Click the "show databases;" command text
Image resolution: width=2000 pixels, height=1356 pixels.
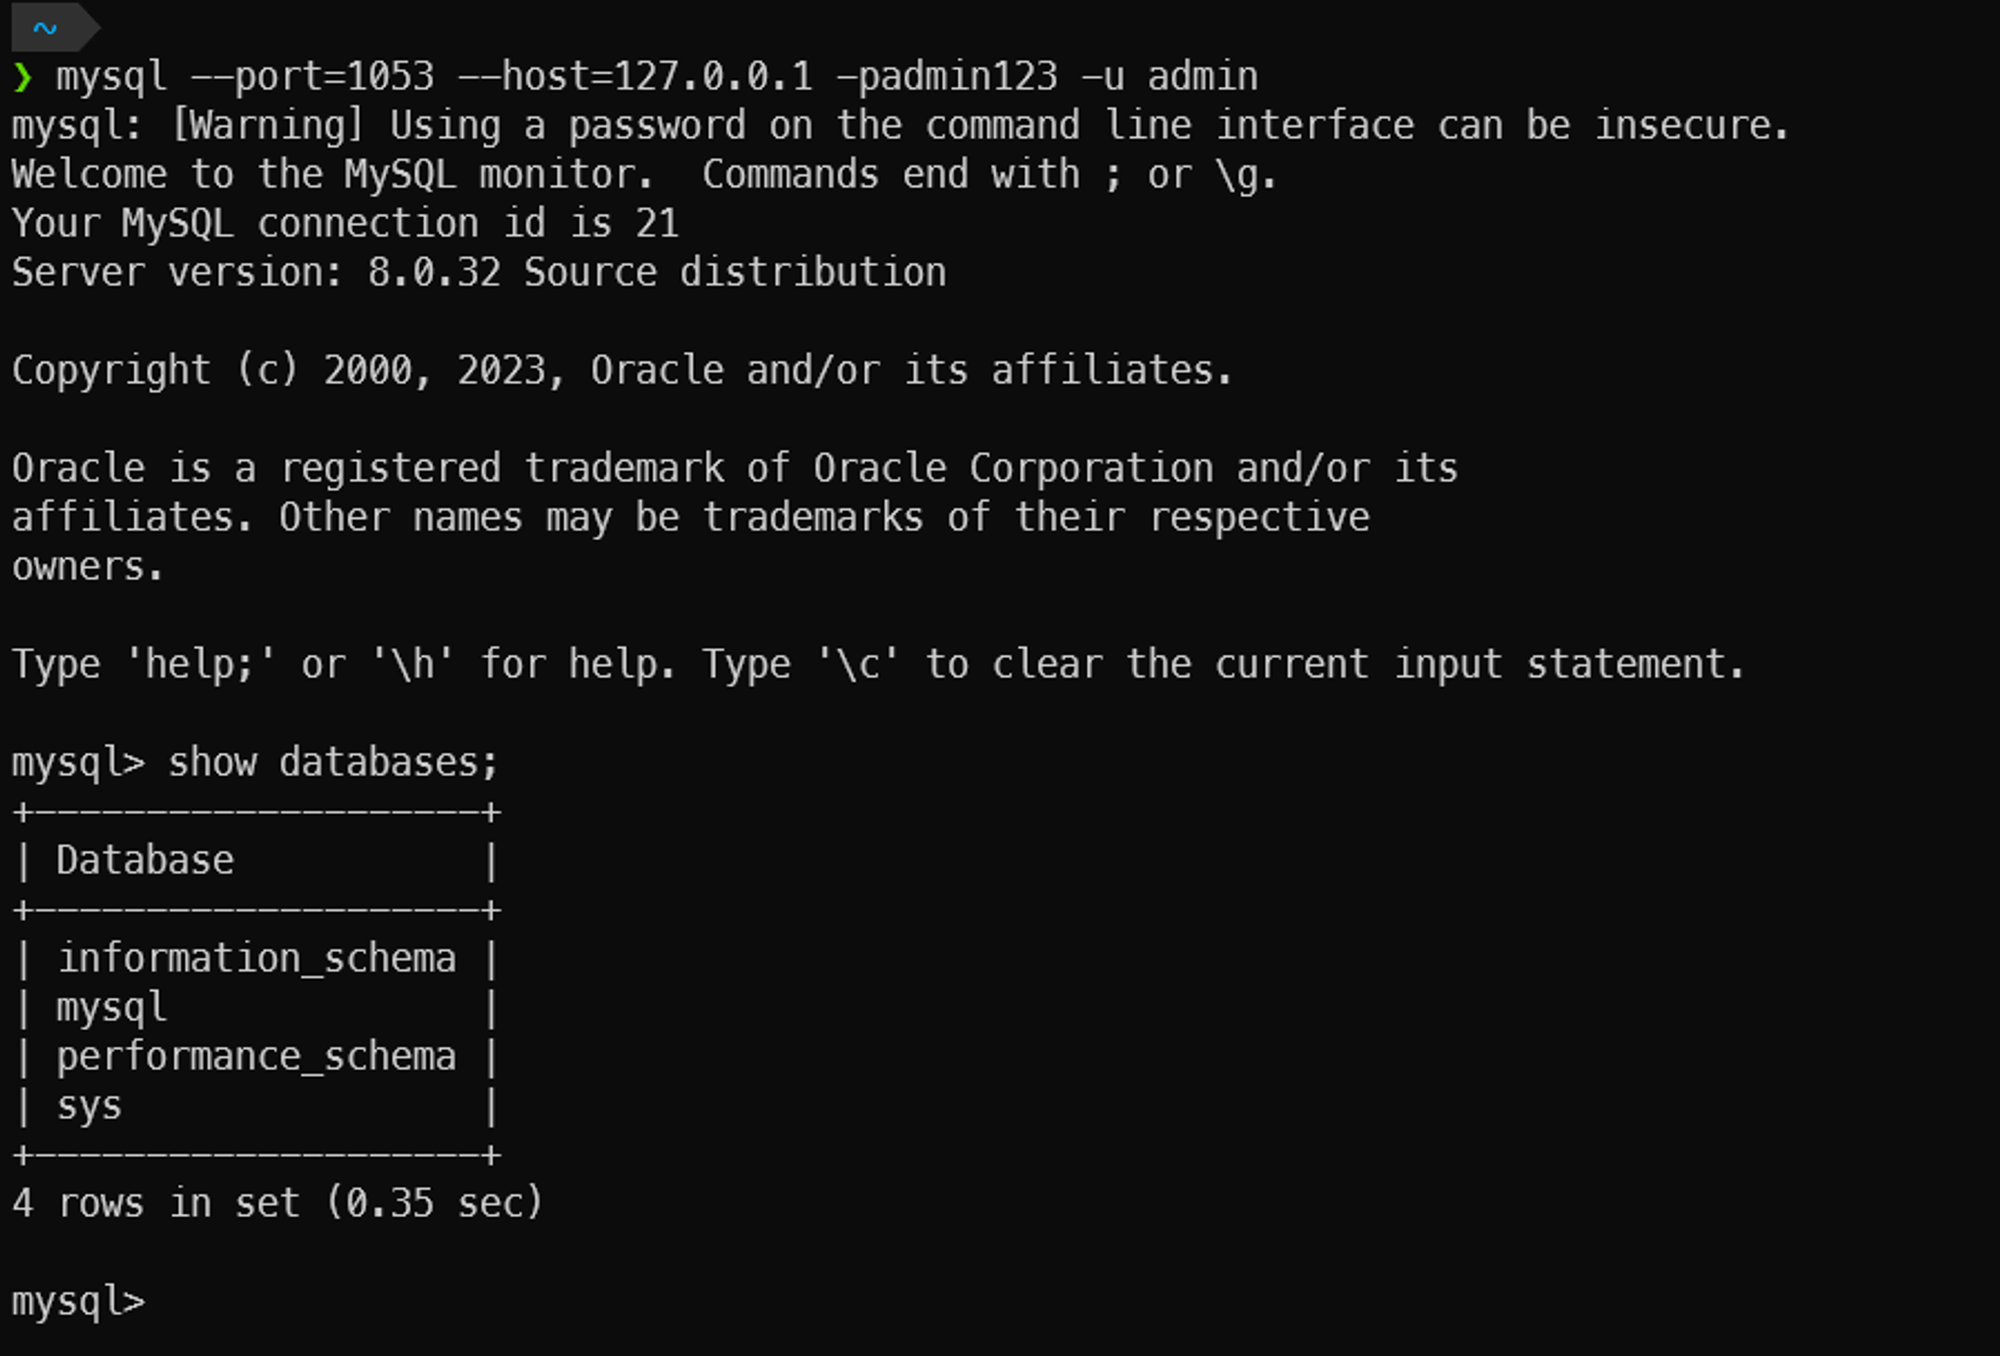tap(333, 763)
